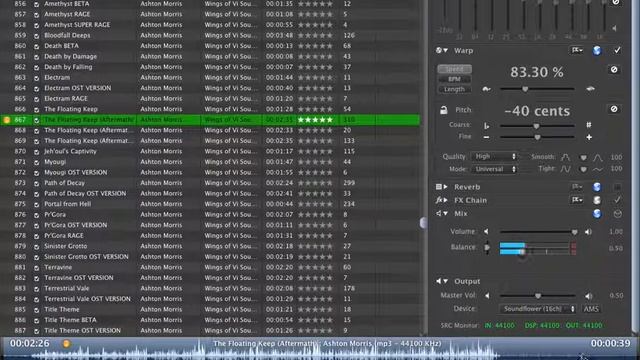Click the flat icon beside the Coarse slider

[487, 126]
